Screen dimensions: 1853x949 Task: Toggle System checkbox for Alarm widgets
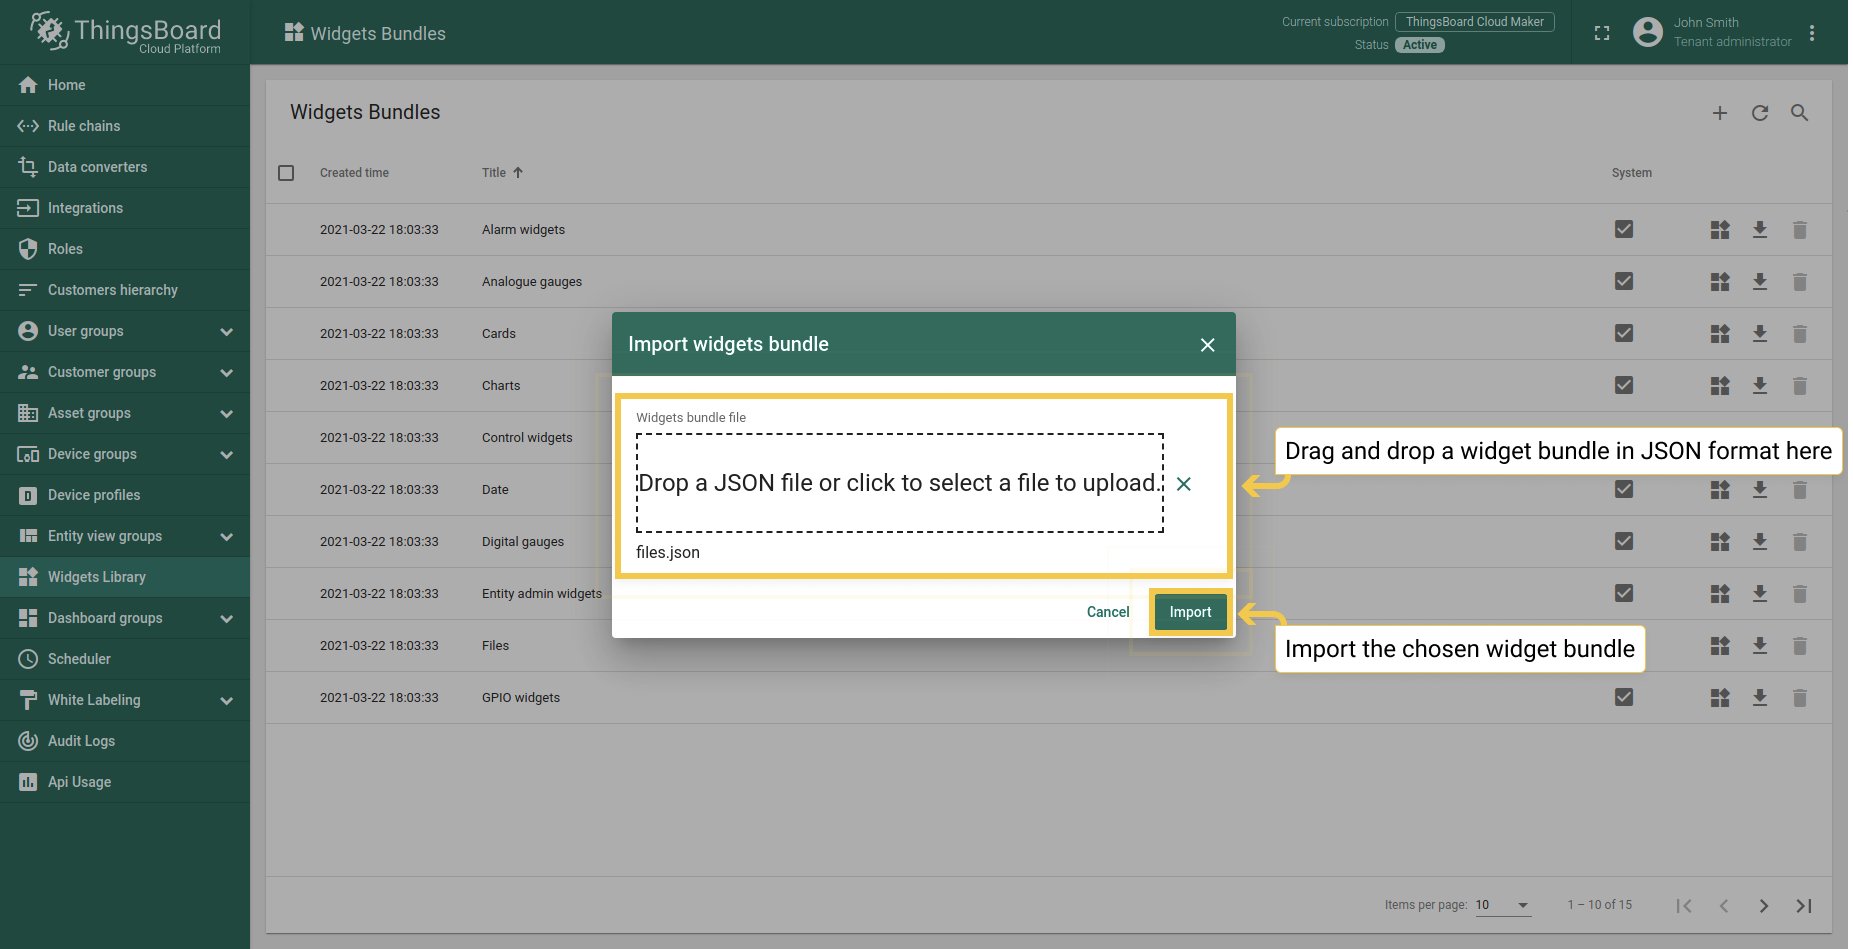tap(1624, 230)
